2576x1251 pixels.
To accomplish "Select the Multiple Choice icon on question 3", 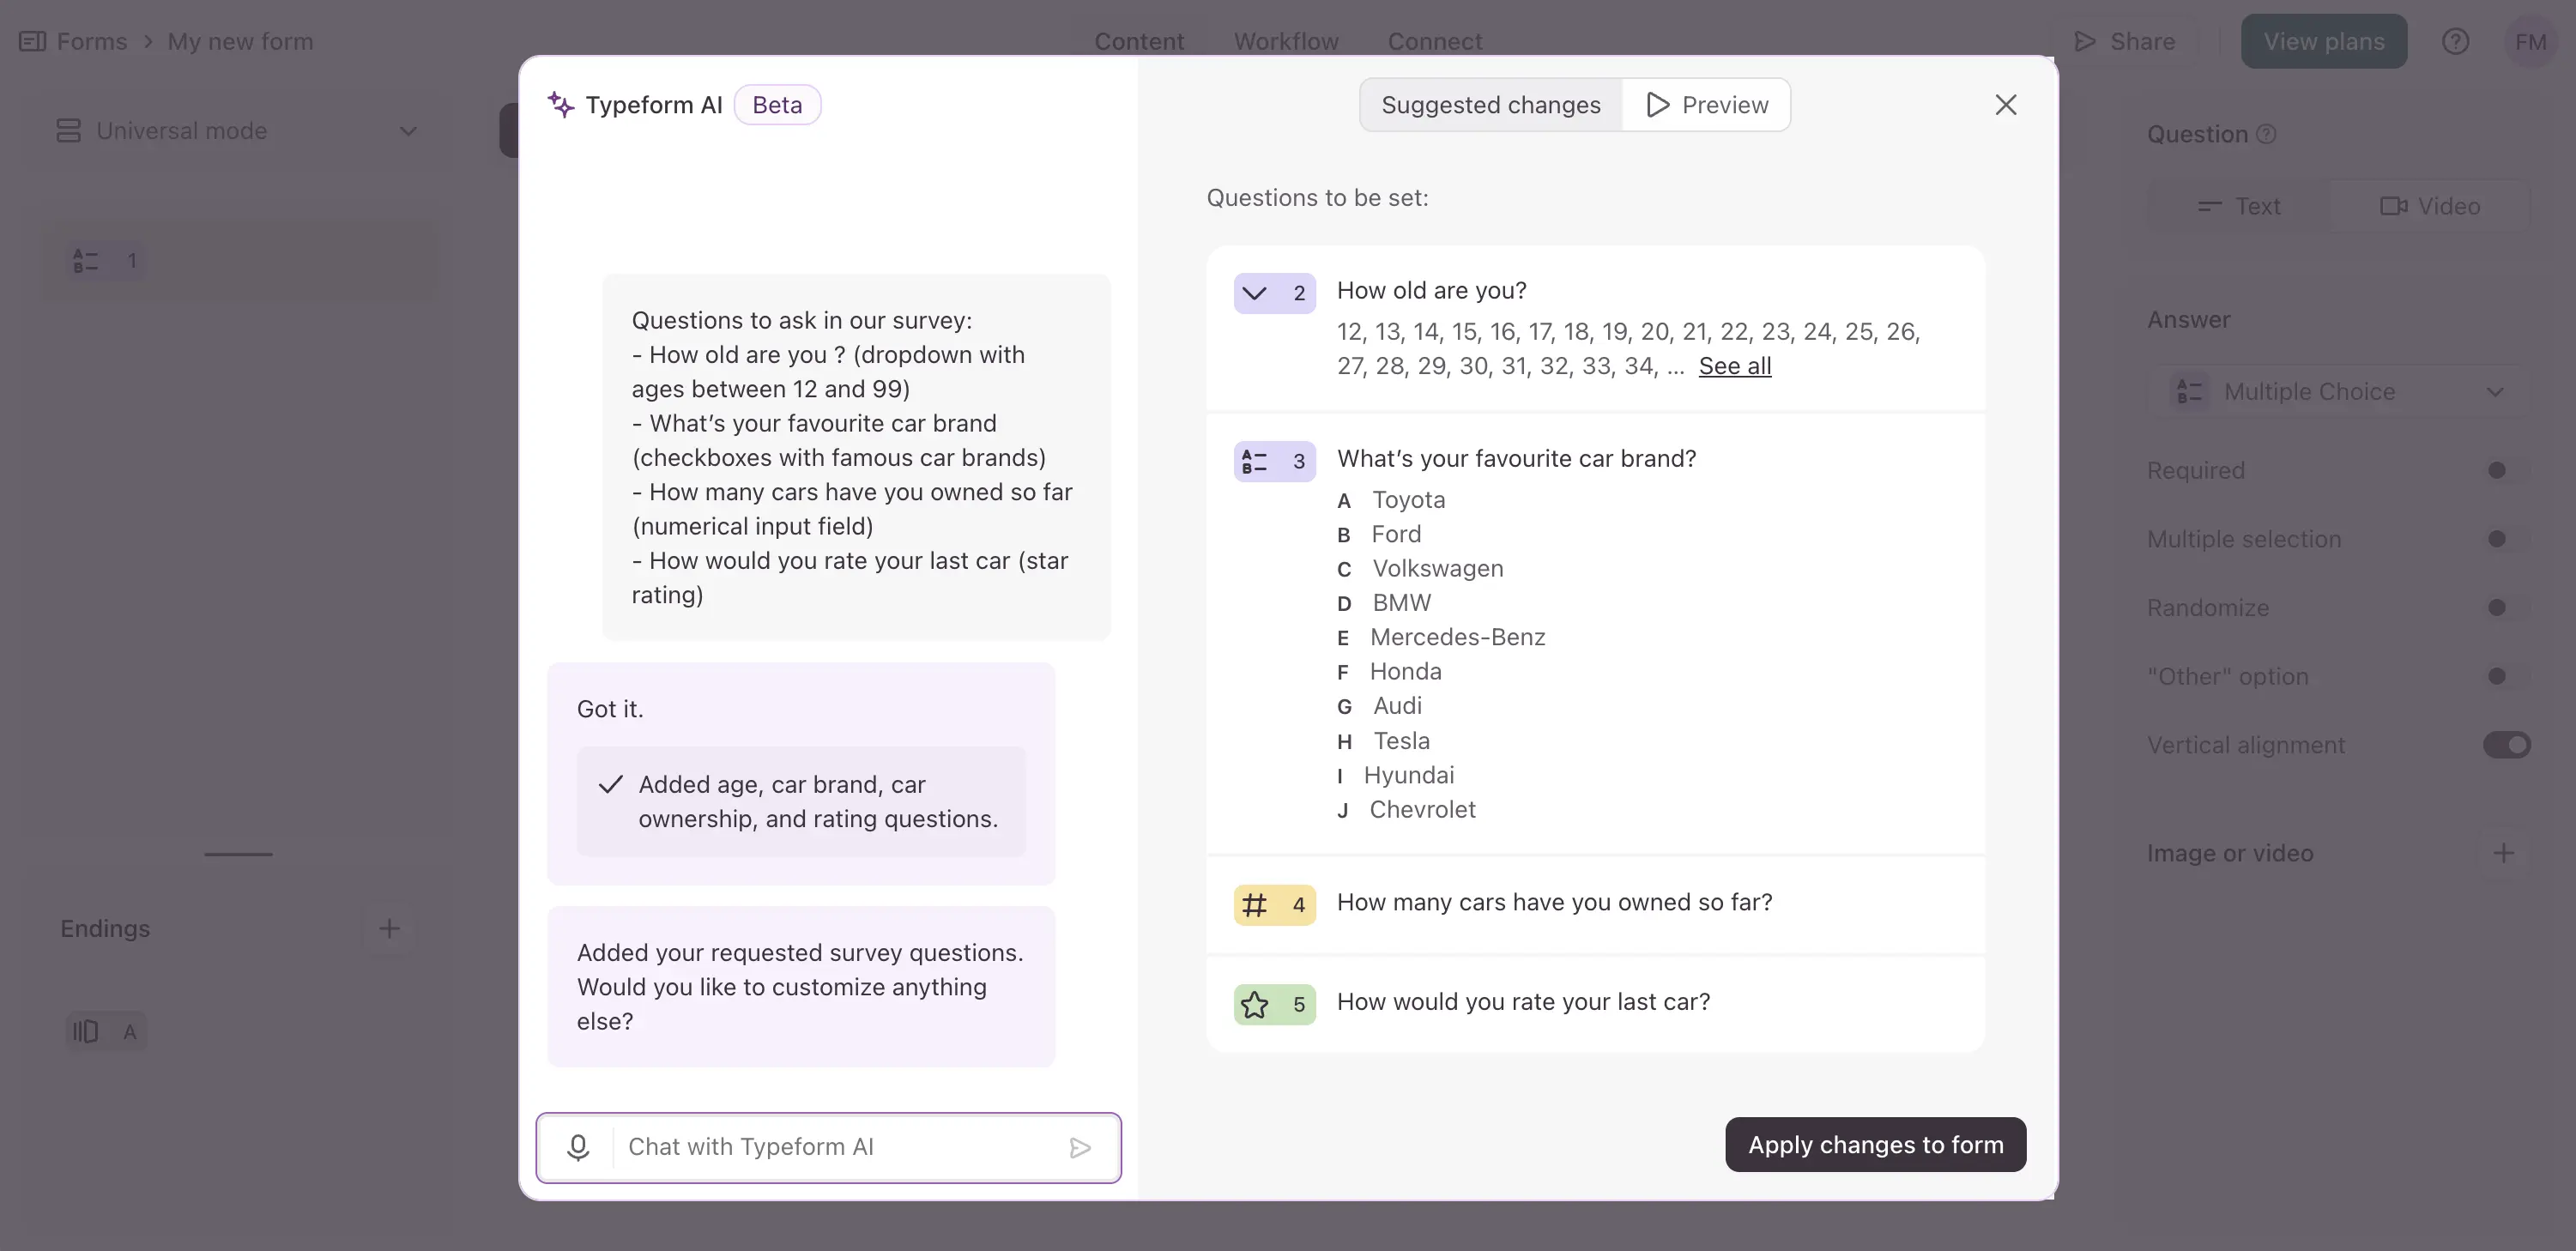I will point(1253,461).
